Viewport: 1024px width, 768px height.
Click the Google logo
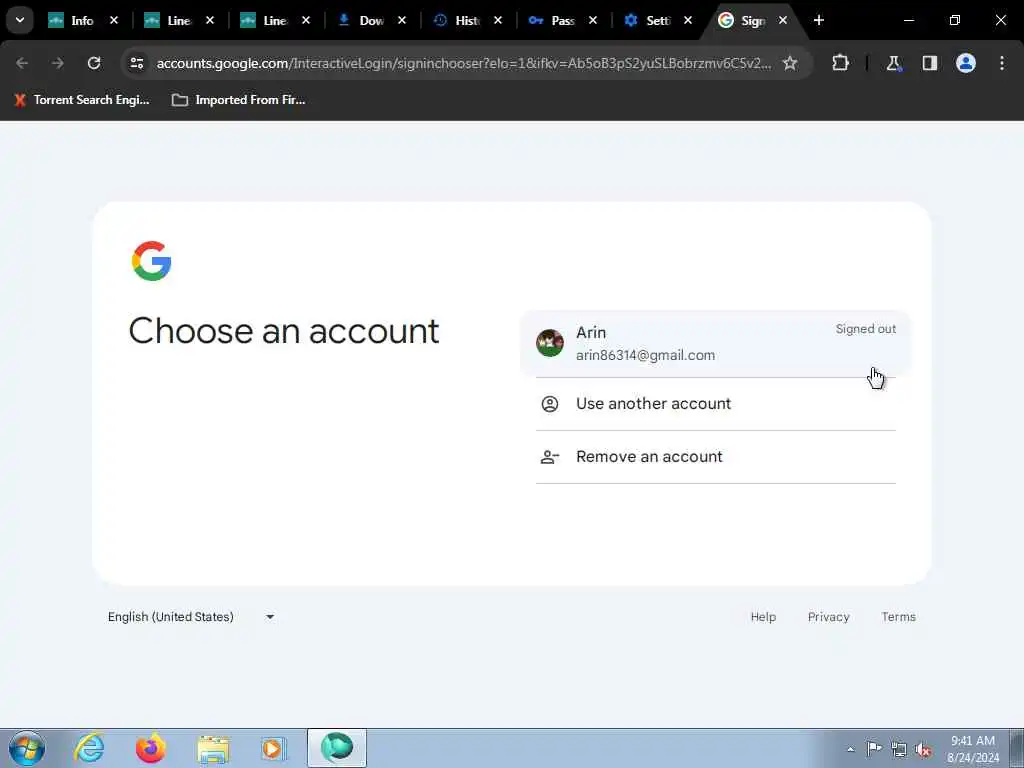click(x=152, y=261)
